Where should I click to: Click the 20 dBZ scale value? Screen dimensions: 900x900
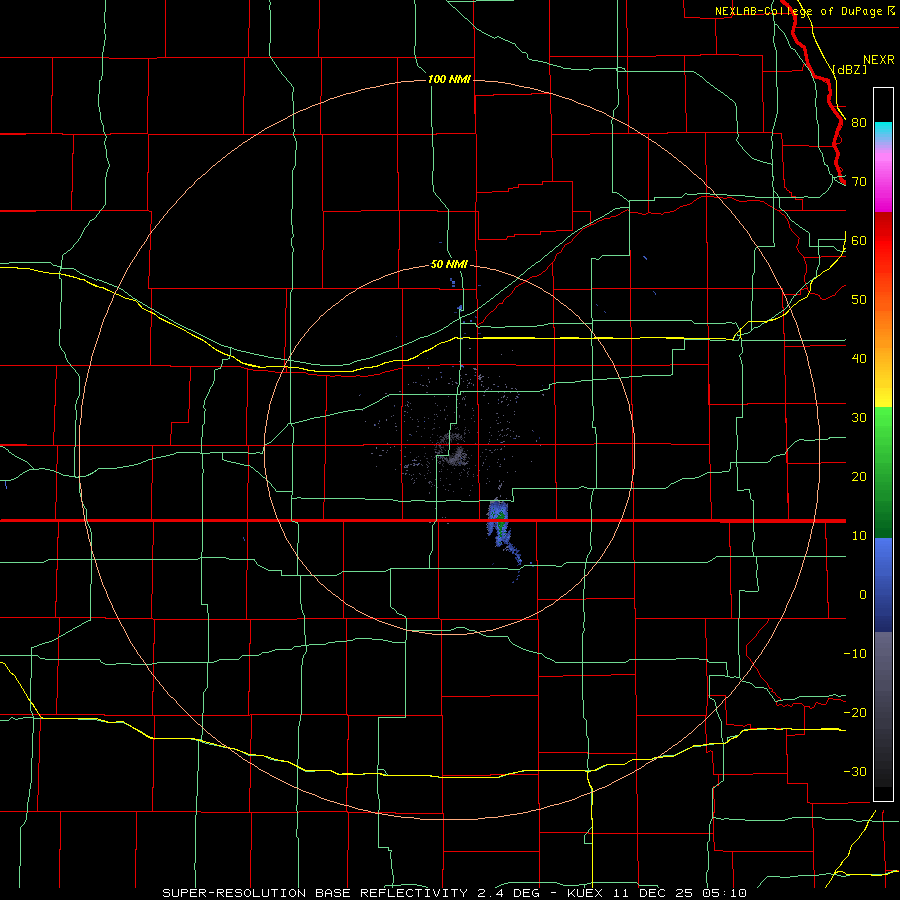(859, 477)
